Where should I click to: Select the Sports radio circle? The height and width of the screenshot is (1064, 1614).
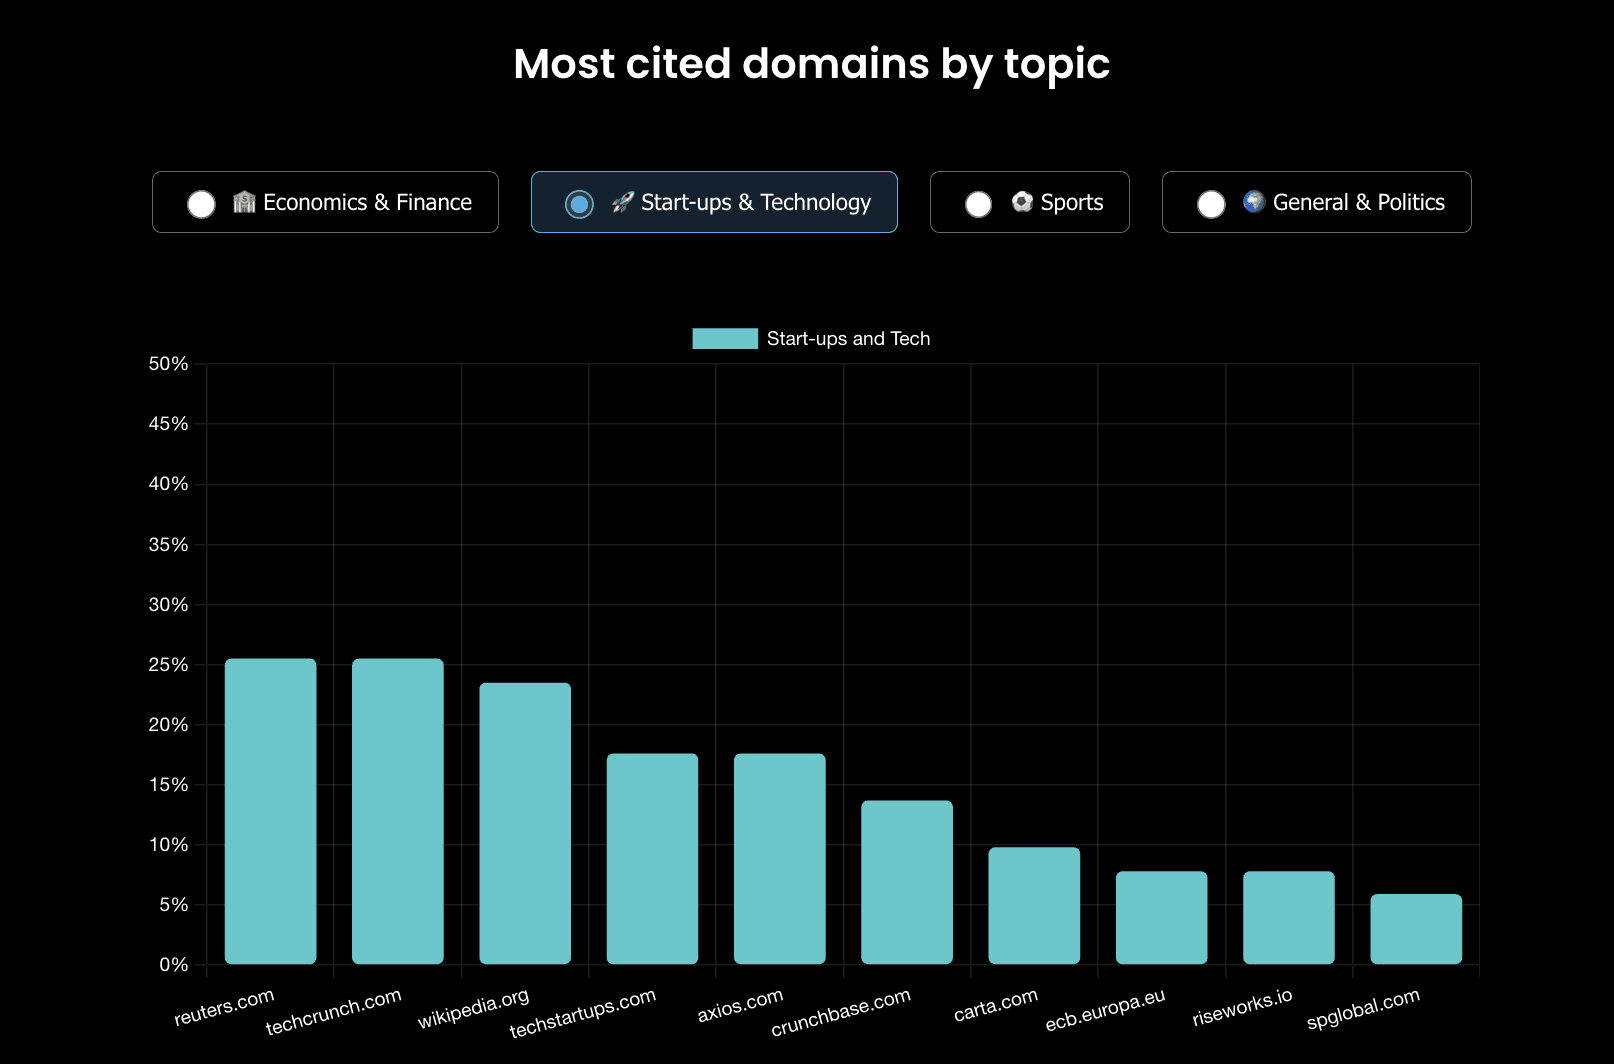978,204
